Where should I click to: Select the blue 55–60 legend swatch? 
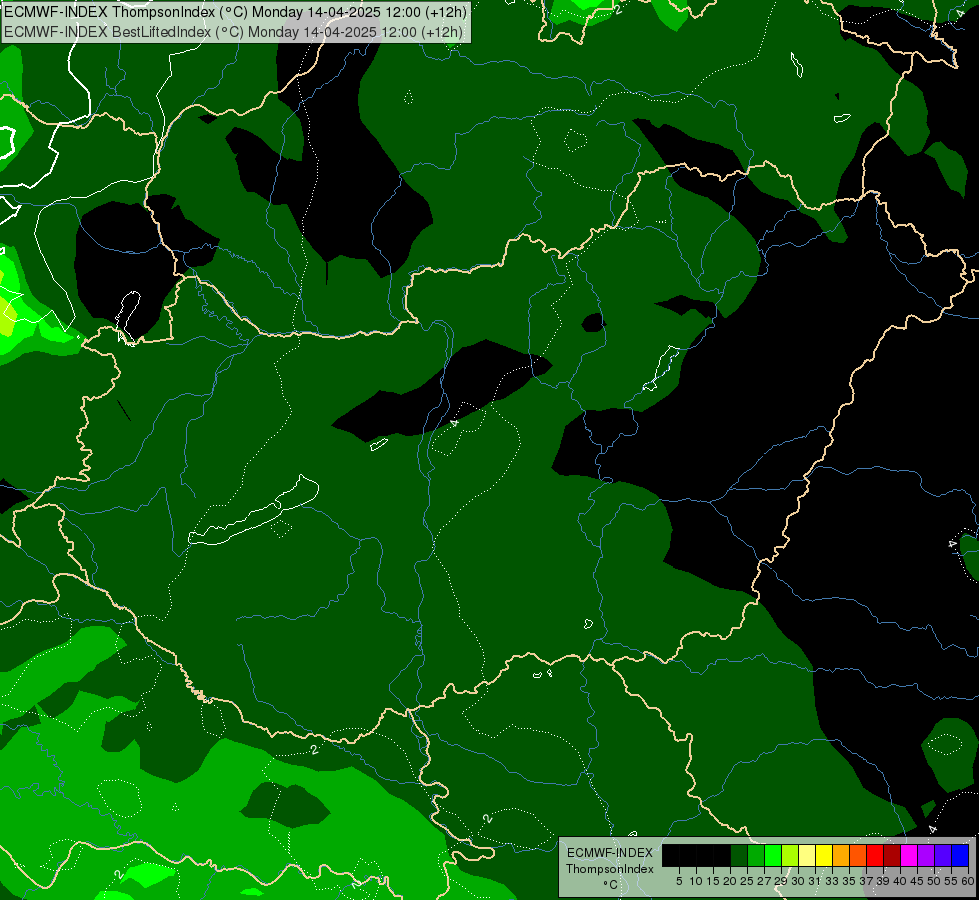960,855
